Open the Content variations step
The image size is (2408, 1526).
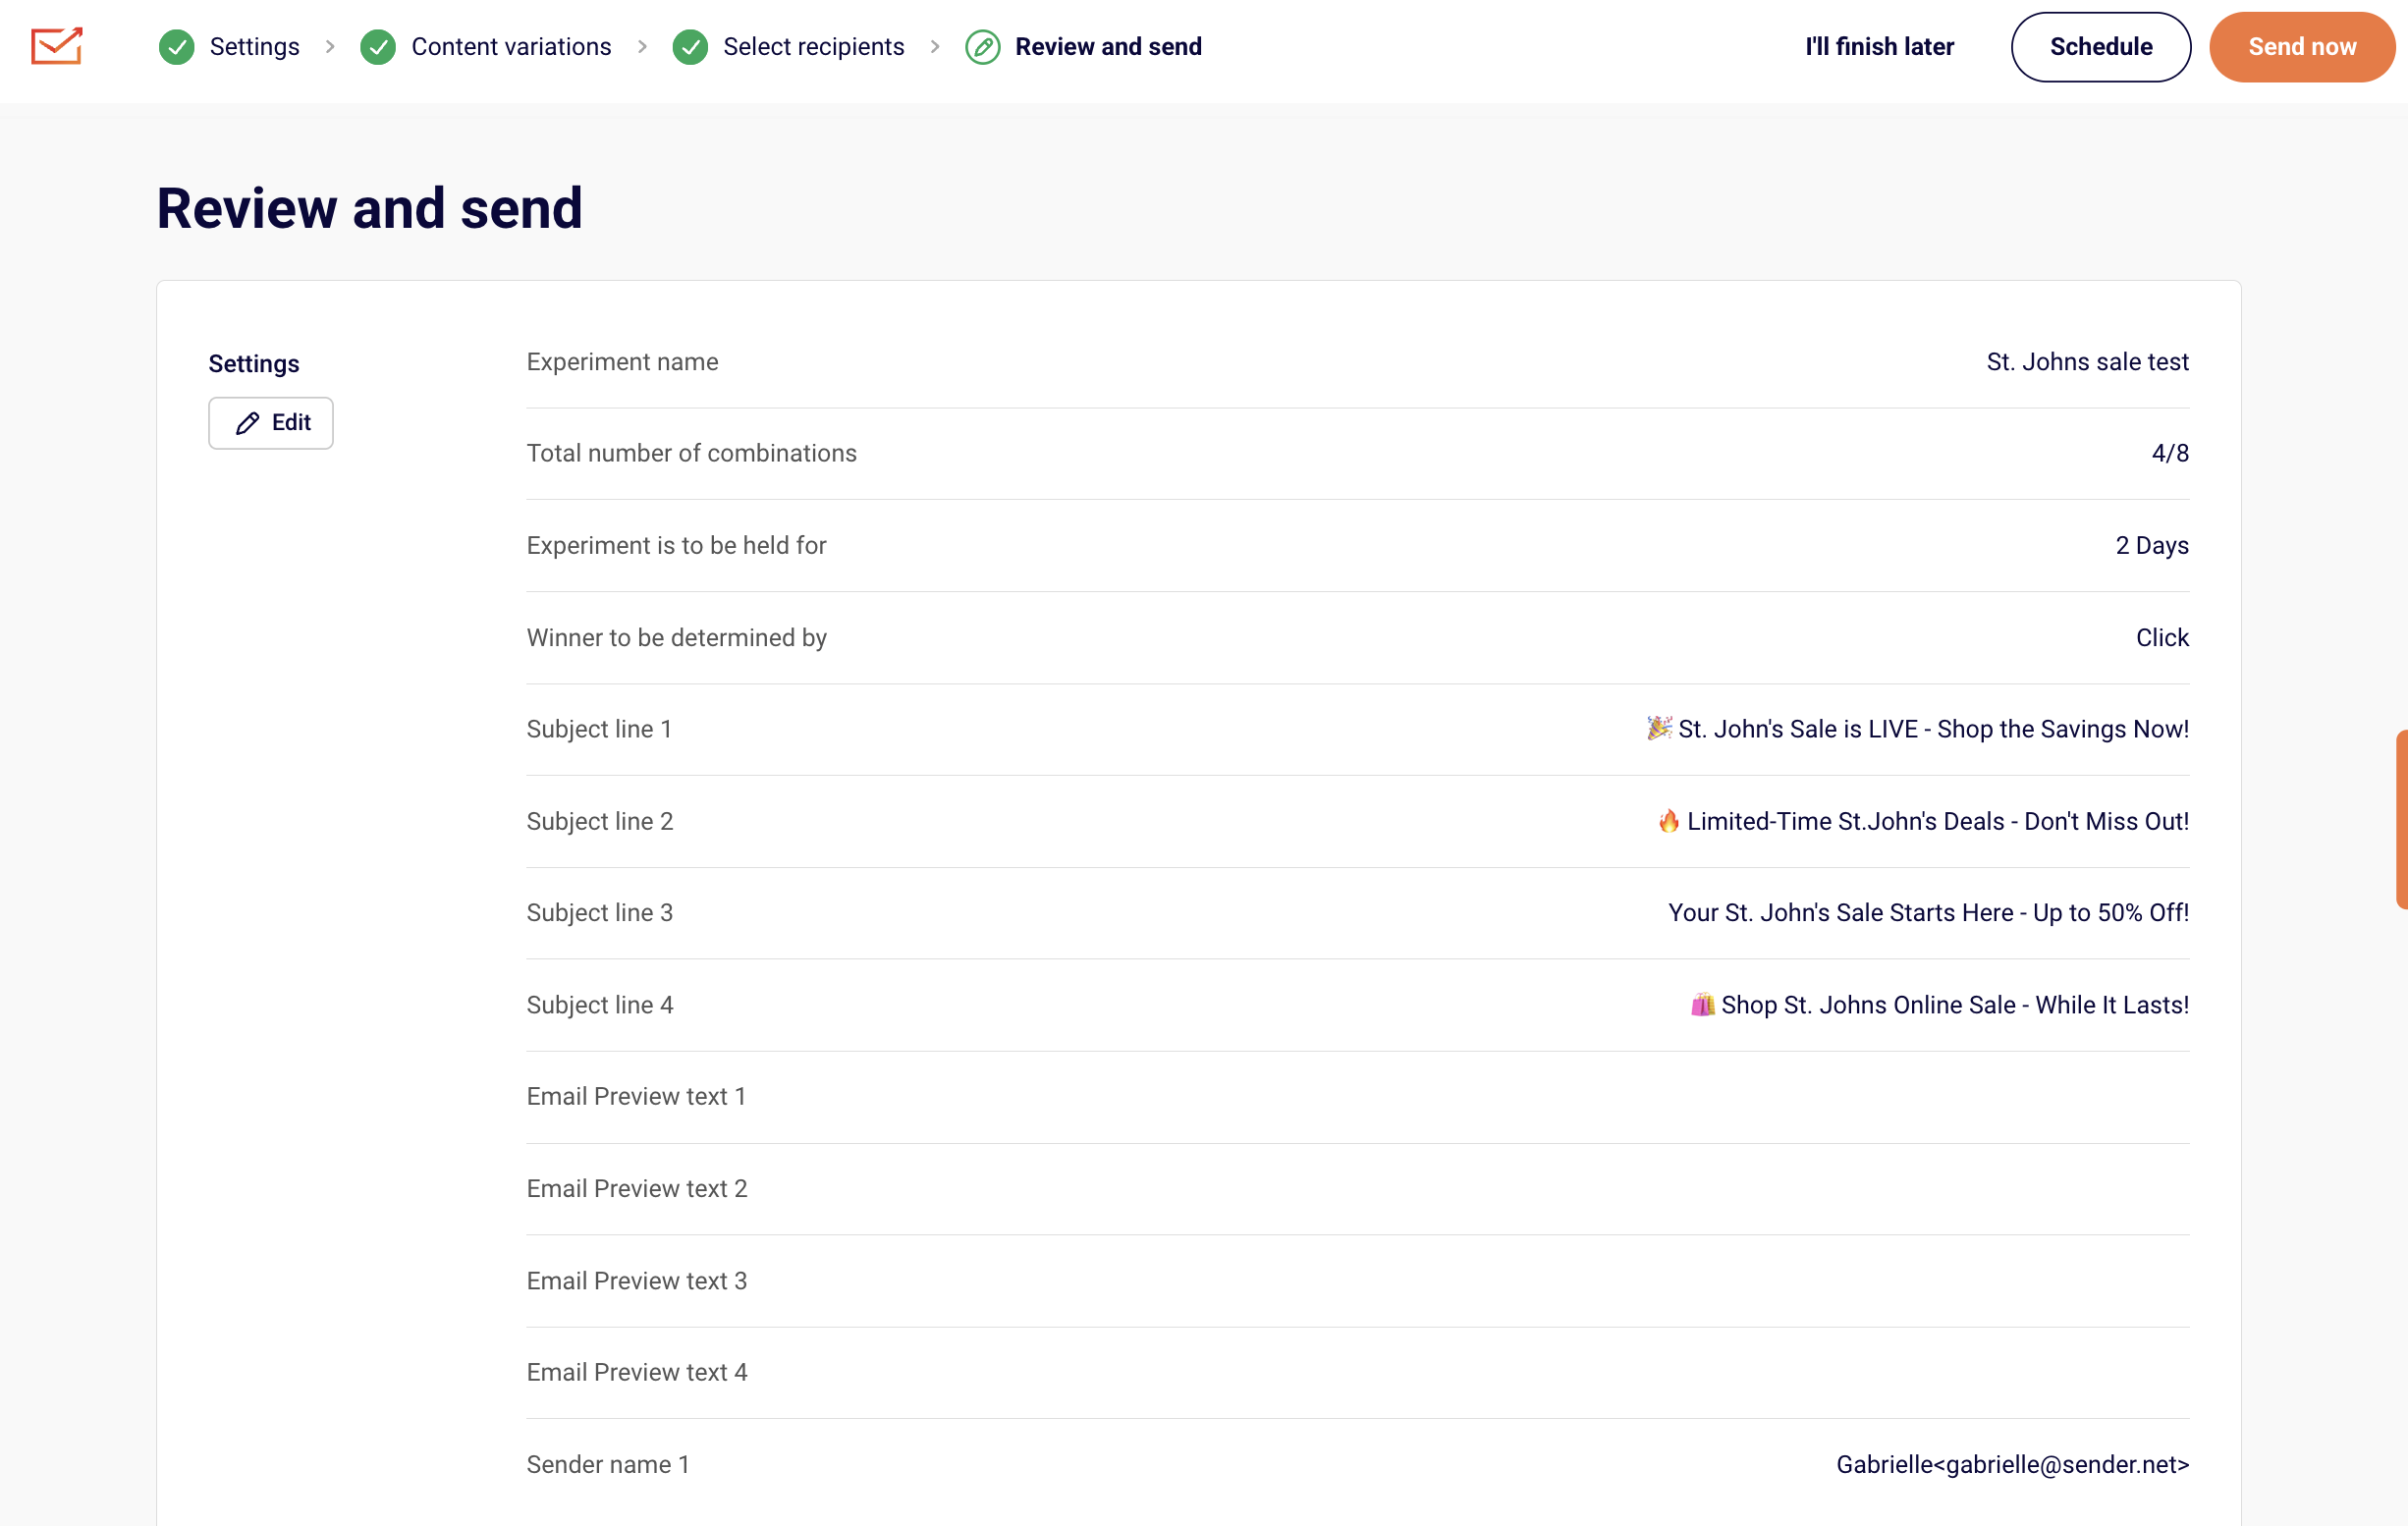pyautogui.click(x=511, y=47)
